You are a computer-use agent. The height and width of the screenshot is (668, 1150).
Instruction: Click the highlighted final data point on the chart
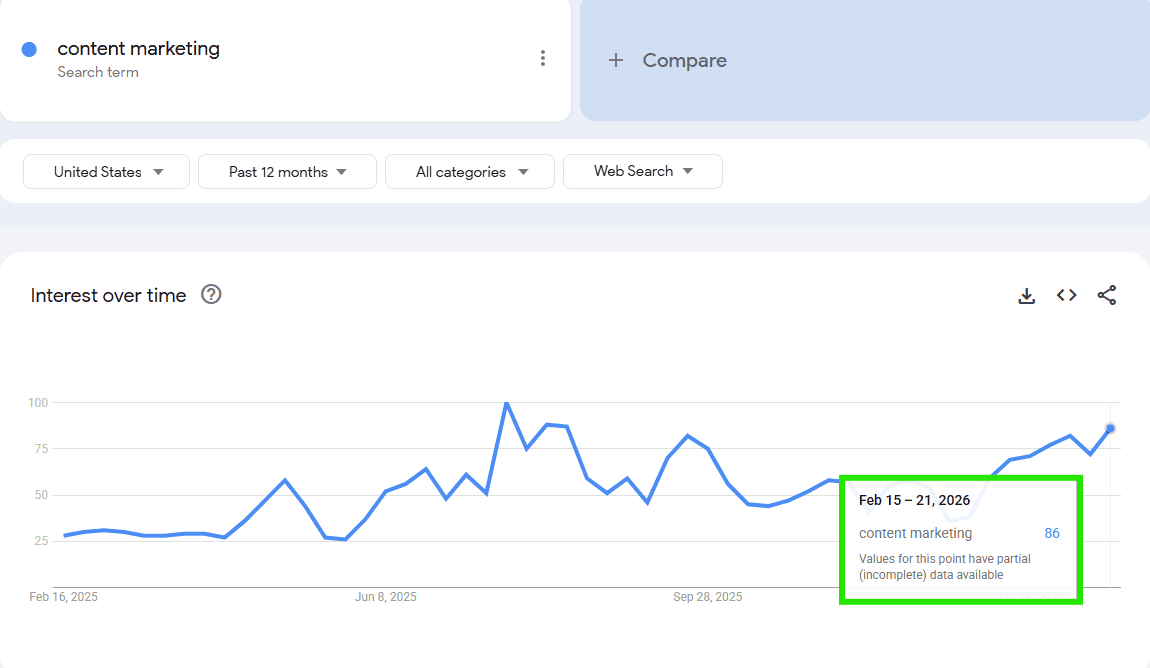pyautogui.click(x=1110, y=428)
